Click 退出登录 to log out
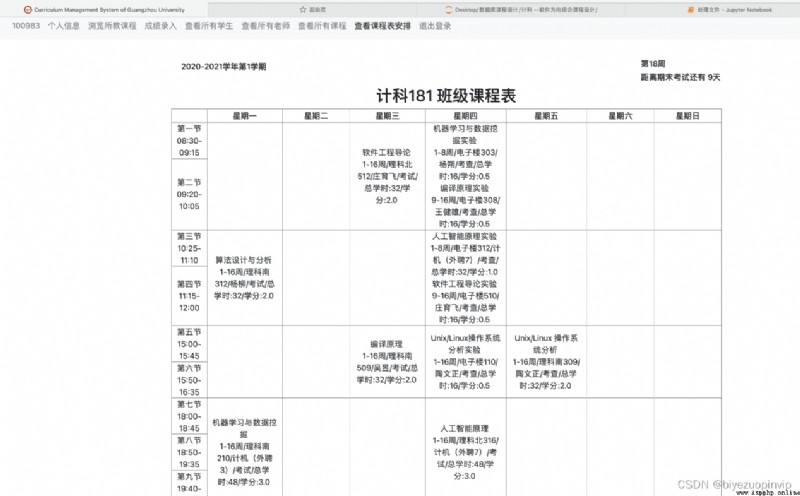This screenshot has width=800, height=496. click(x=435, y=26)
